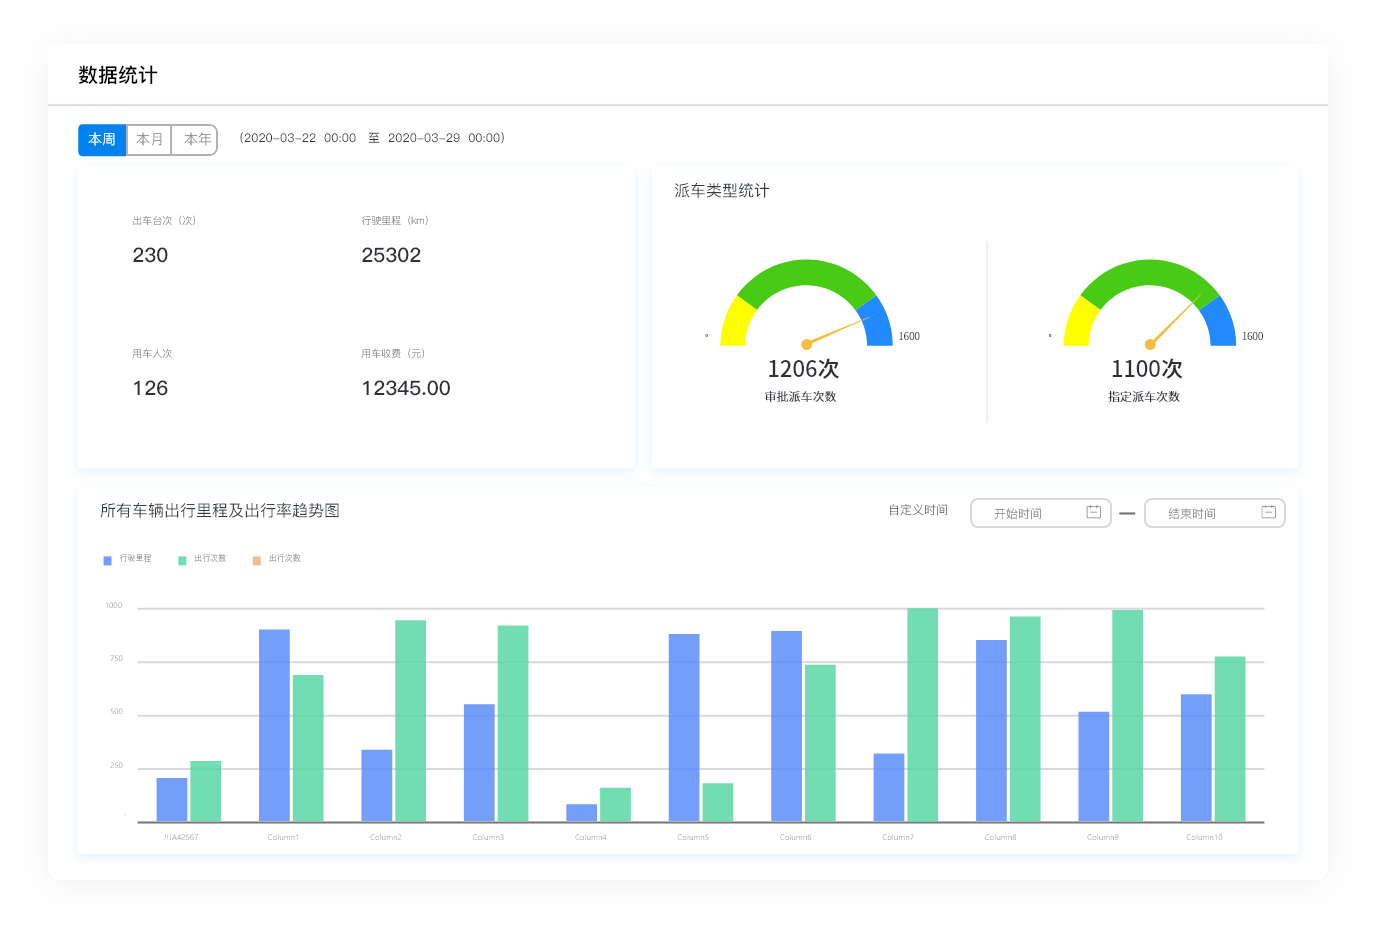Click the green bar for Column7
Viewport: 1376px width, 932px height.
922,714
